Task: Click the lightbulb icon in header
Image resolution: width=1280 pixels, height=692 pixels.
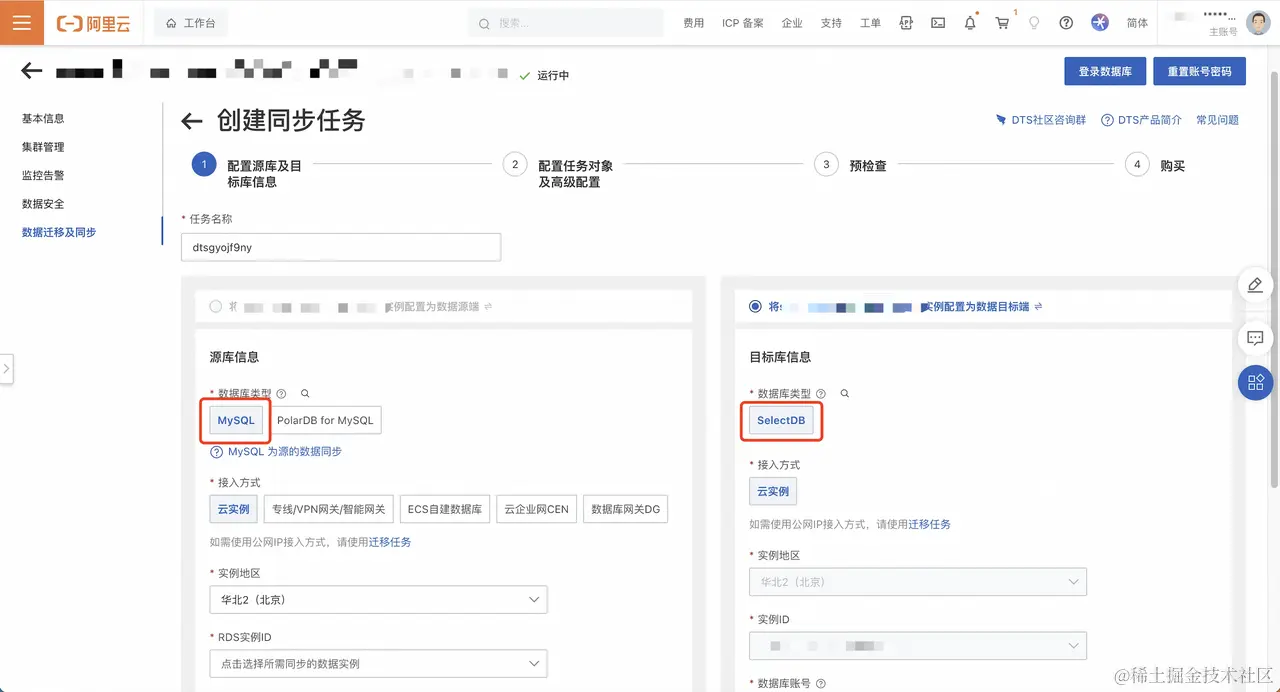Action: pos(1034,23)
